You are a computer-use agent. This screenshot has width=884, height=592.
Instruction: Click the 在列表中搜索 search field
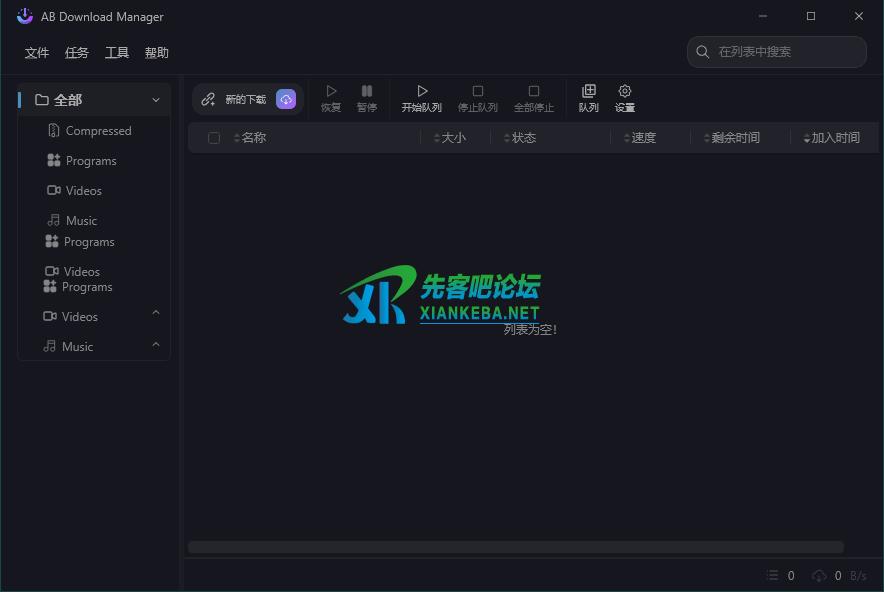coord(785,52)
